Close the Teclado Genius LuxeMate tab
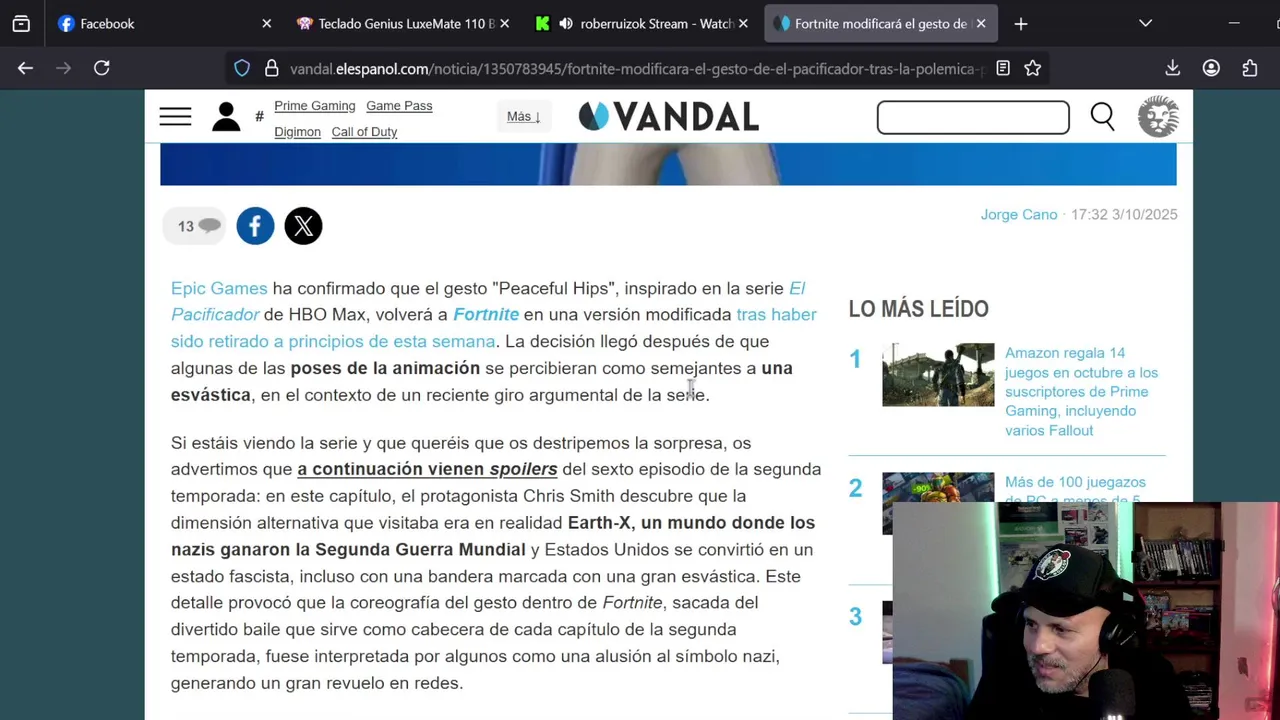The image size is (1280, 720). 505,23
